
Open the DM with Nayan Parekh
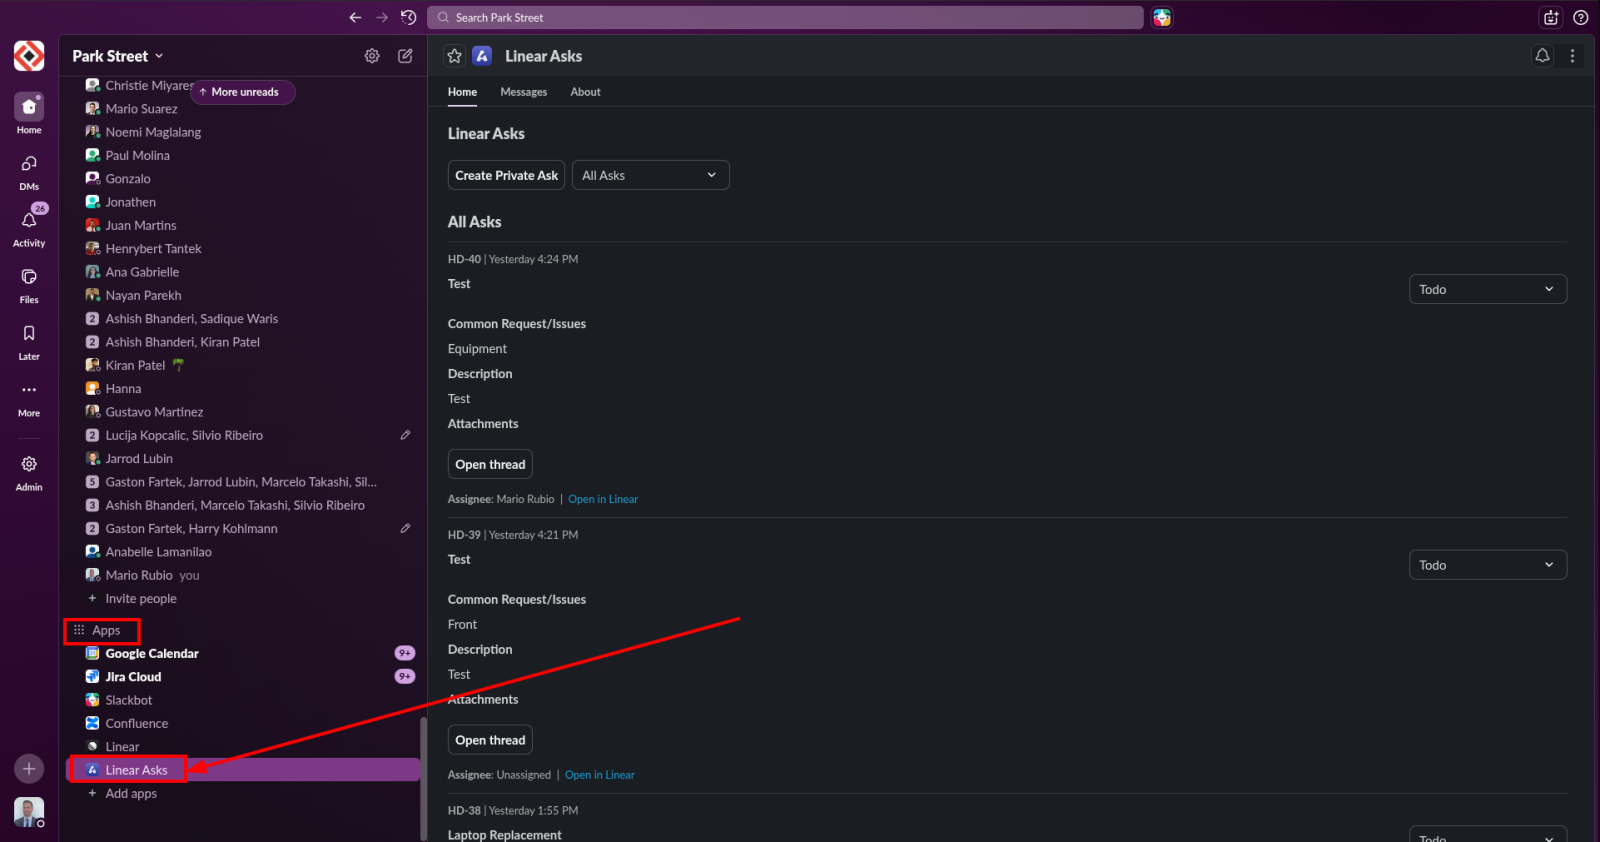click(242, 295)
